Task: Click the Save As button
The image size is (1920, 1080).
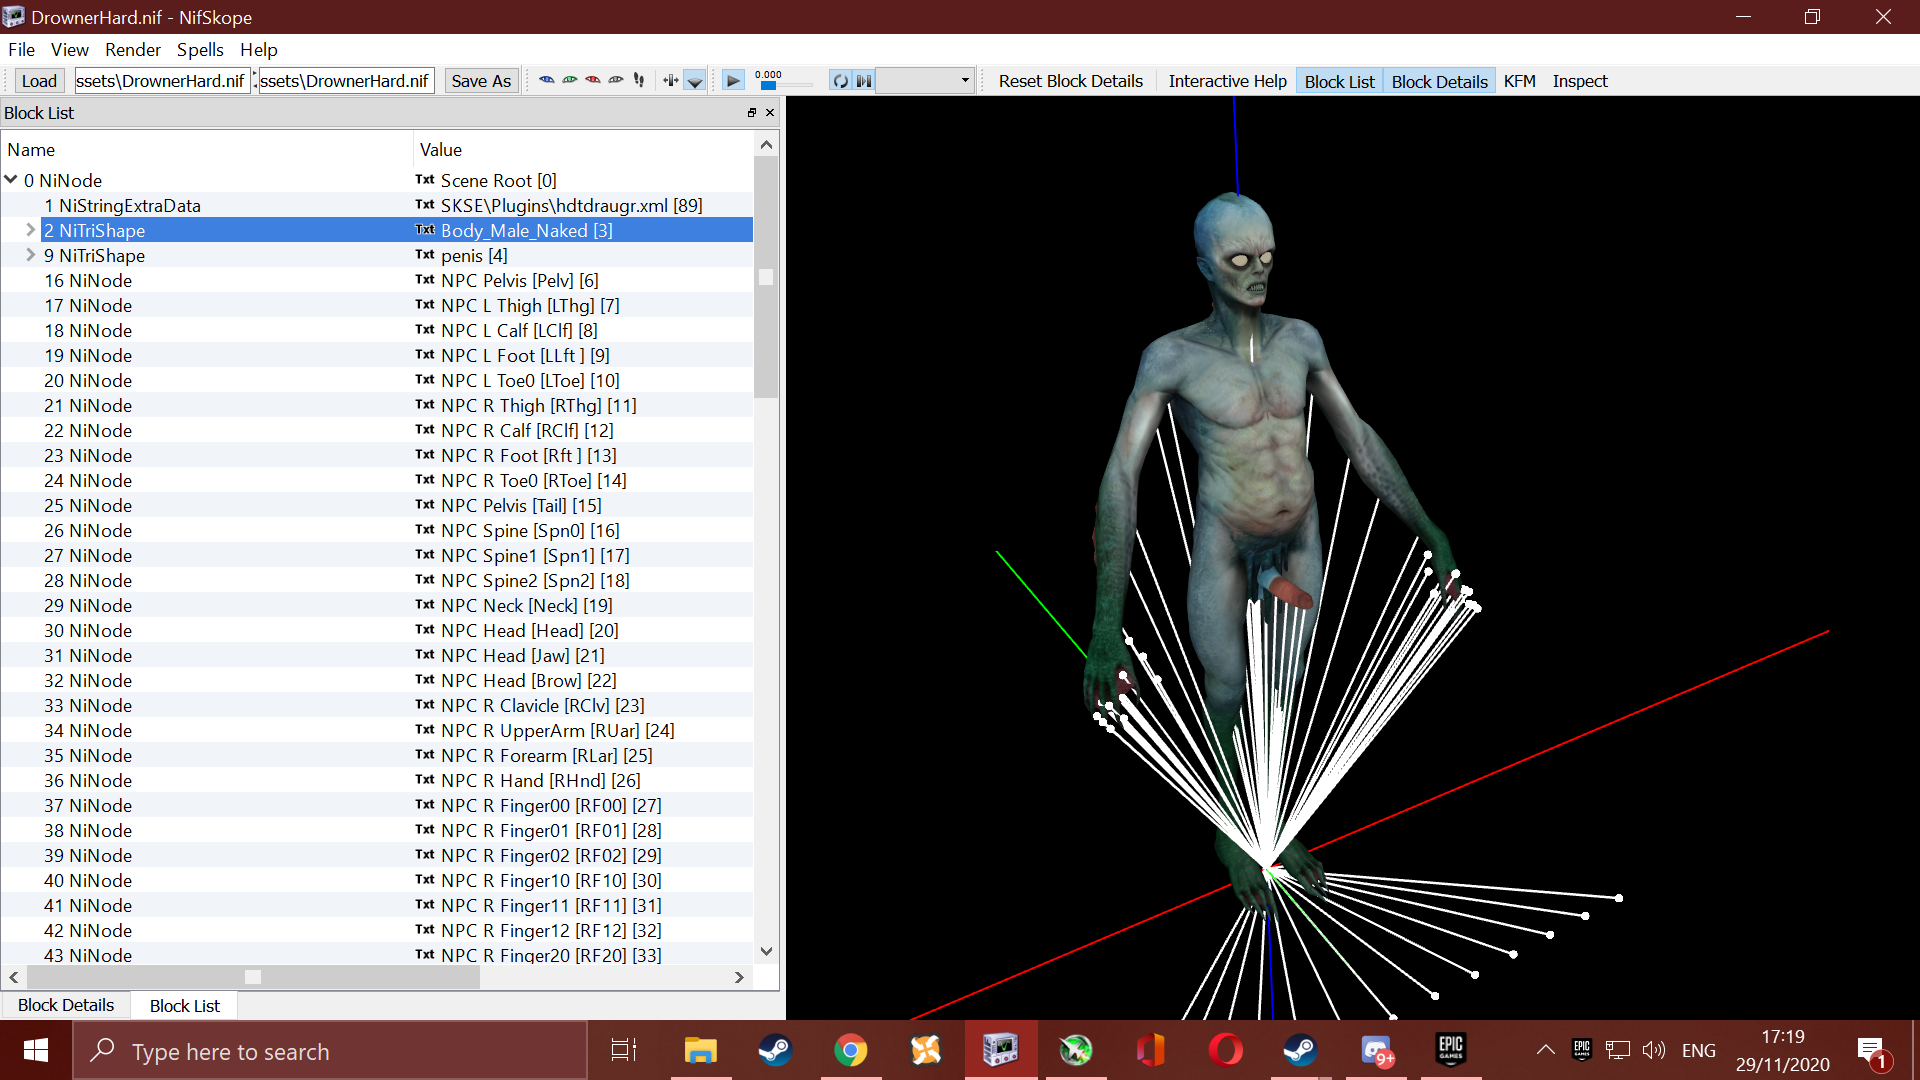Action: point(481,81)
